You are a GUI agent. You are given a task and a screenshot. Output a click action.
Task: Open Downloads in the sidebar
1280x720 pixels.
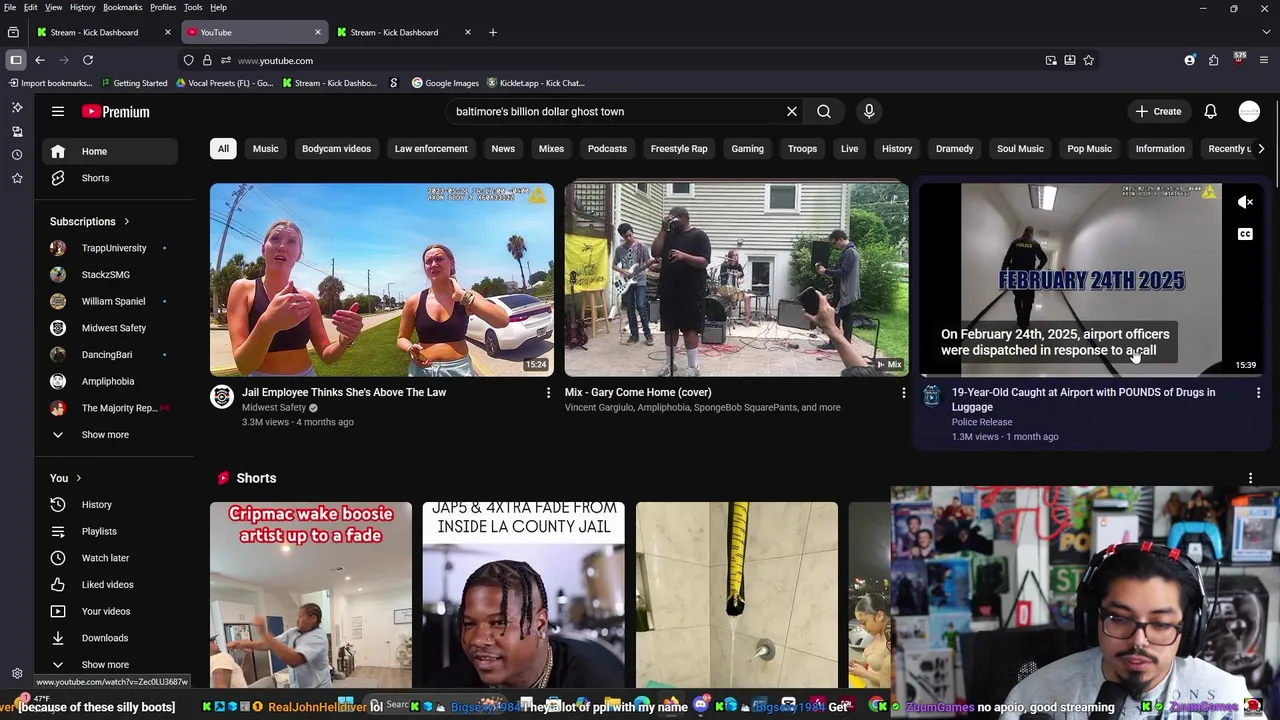click(110, 638)
